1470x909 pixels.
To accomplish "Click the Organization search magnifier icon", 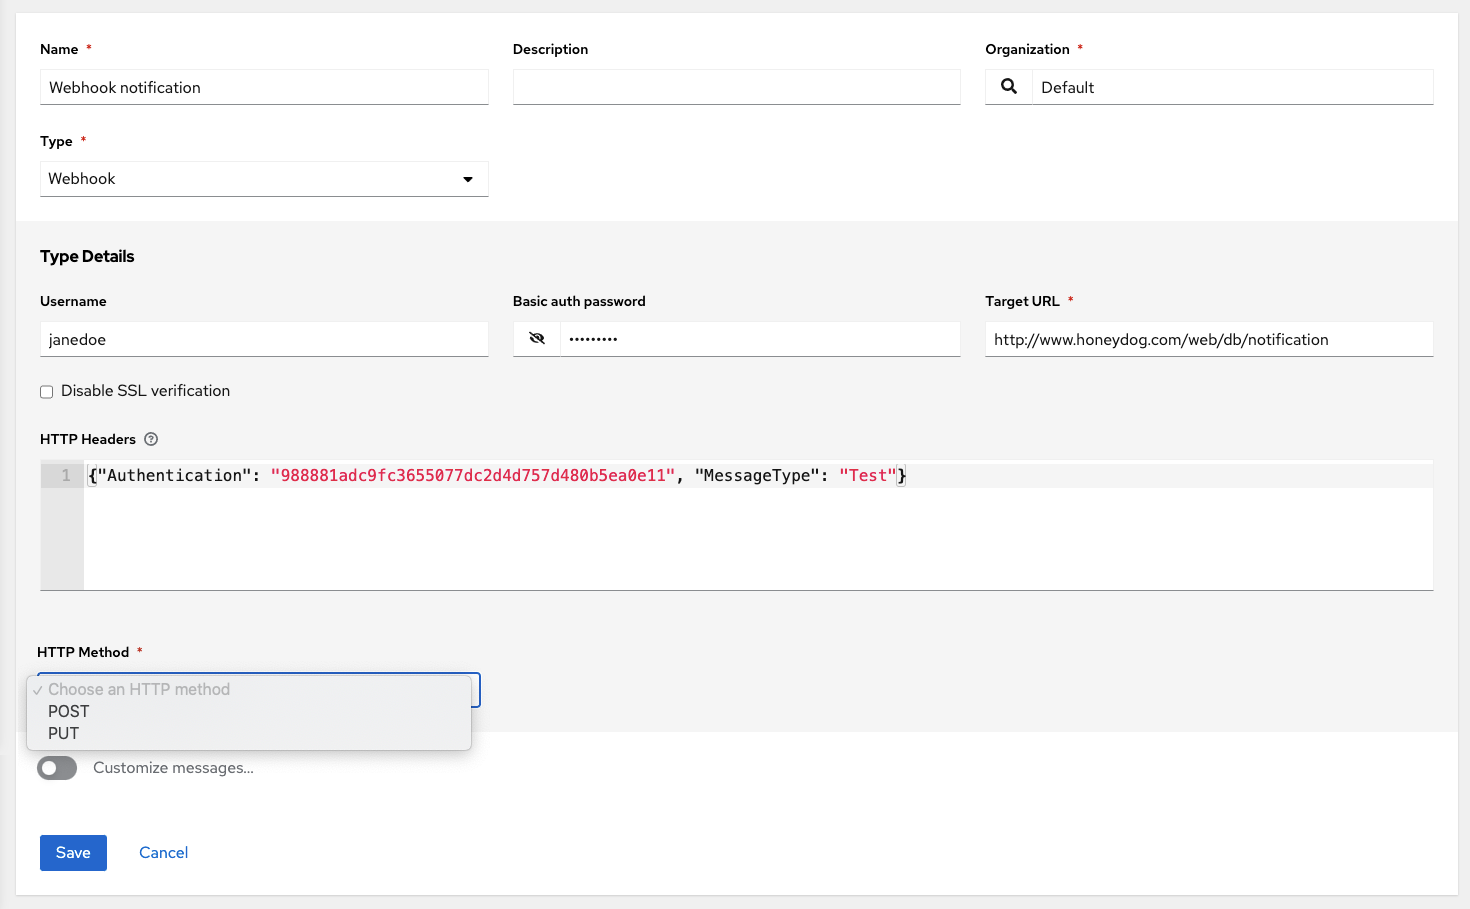I will coord(1008,87).
